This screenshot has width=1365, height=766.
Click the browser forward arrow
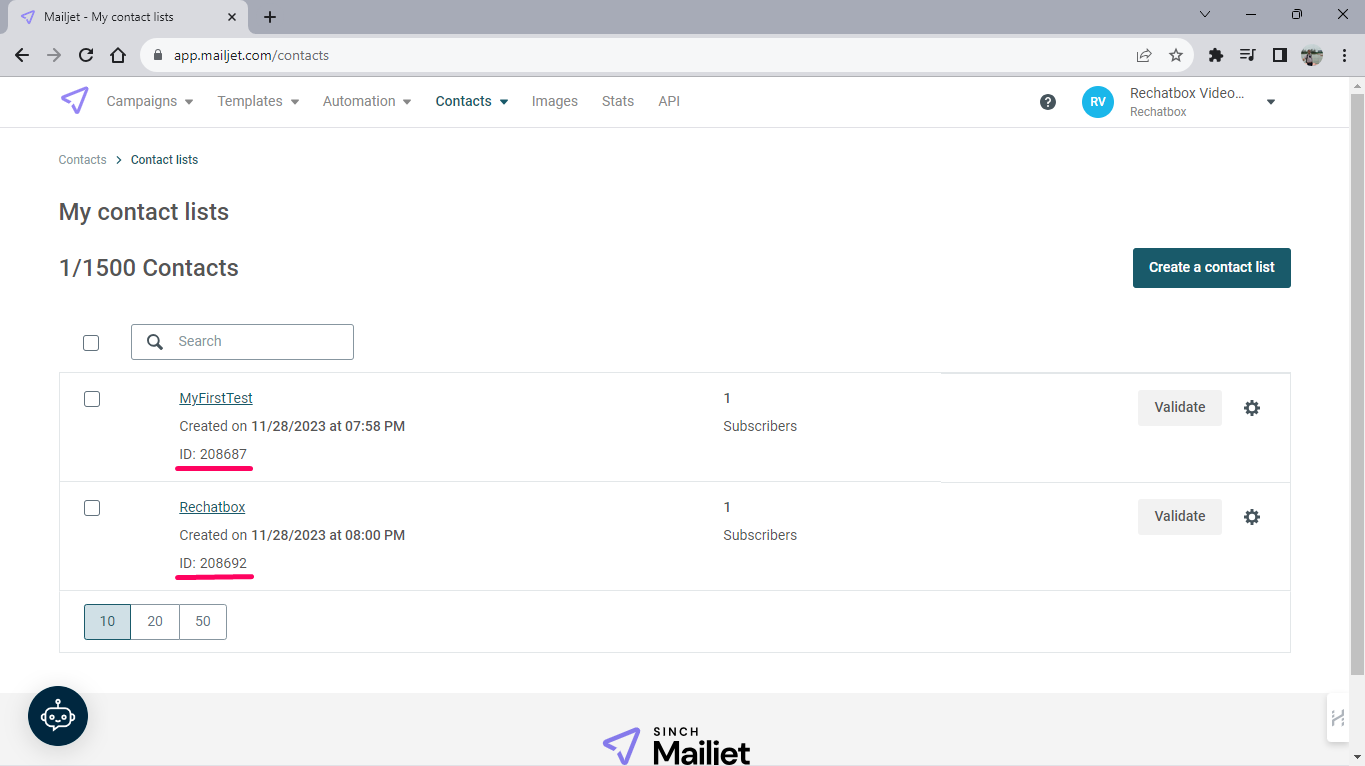pos(54,55)
